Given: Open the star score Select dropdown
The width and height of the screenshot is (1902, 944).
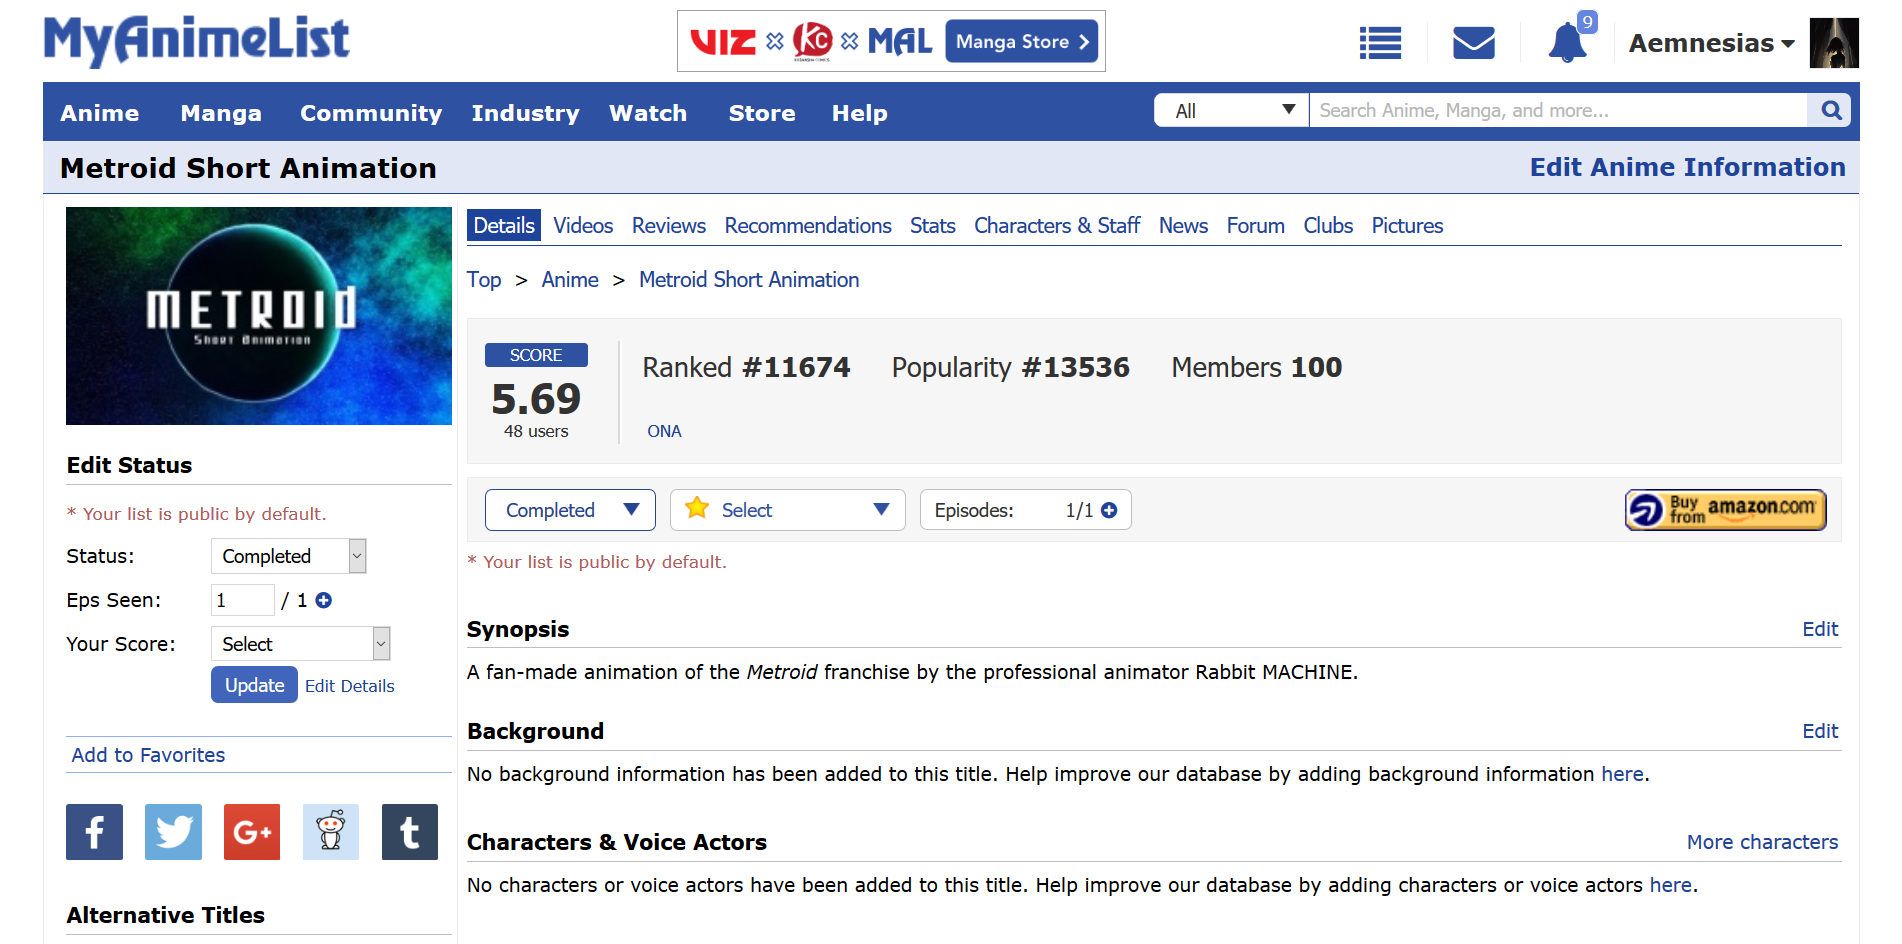Looking at the screenshot, I should pyautogui.click(x=787, y=510).
